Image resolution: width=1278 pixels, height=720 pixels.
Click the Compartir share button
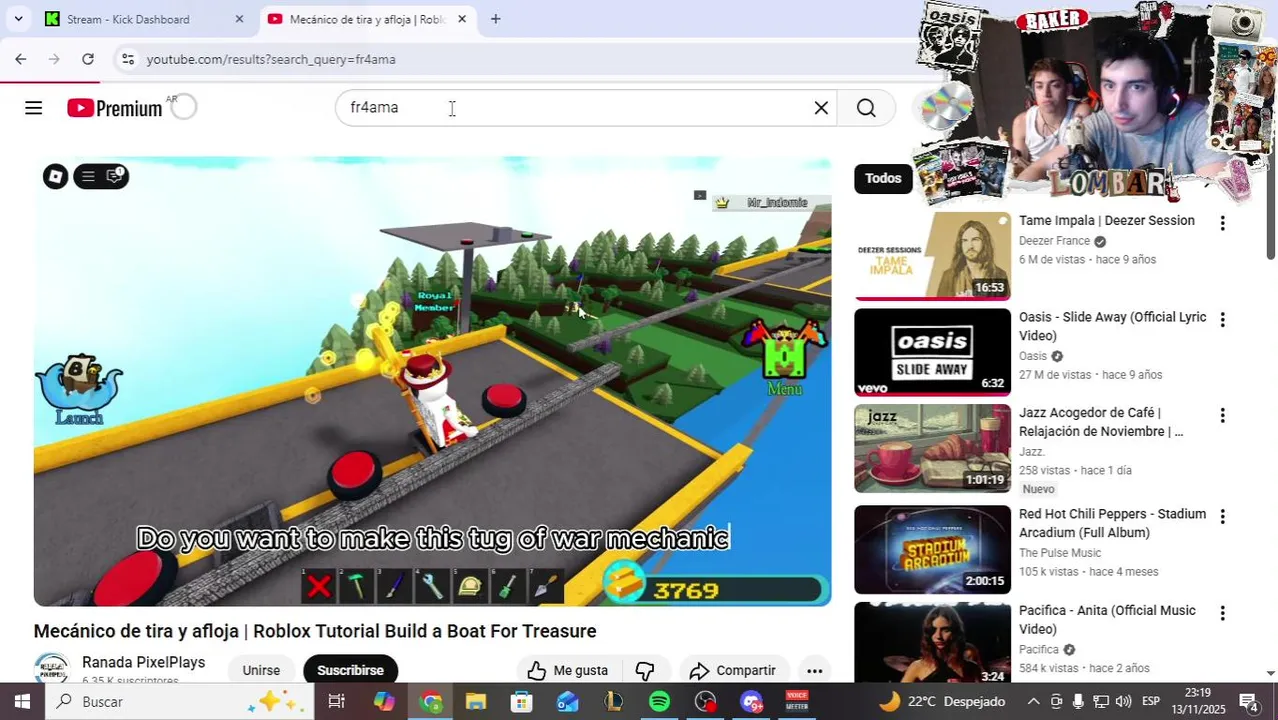(x=734, y=670)
